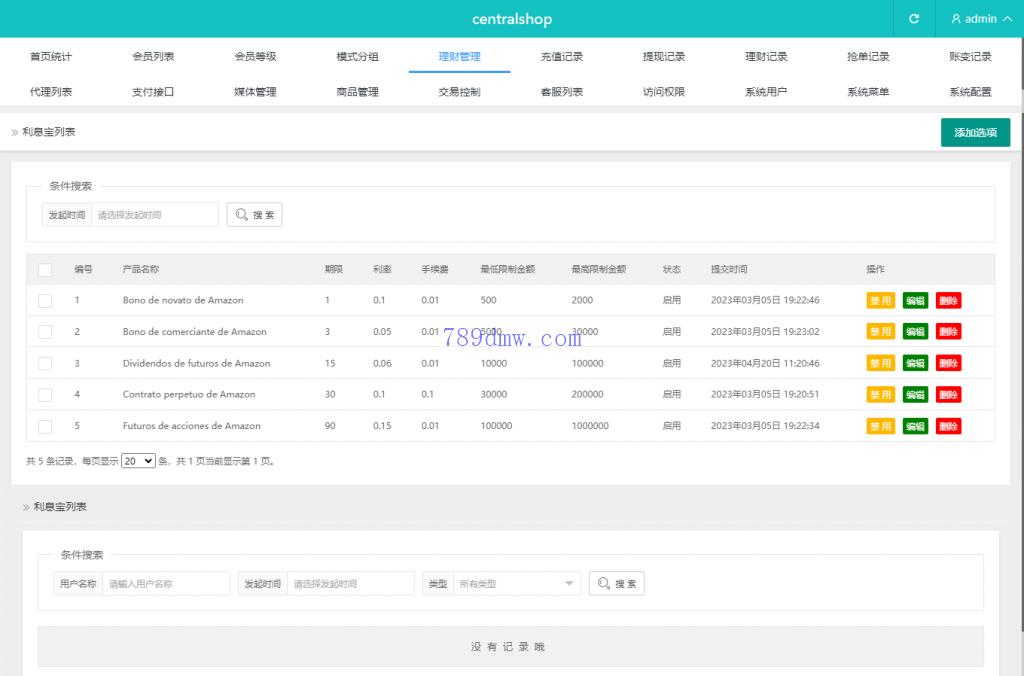Click the admin user profile icon
The image size is (1024, 676).
click(956, 19)
